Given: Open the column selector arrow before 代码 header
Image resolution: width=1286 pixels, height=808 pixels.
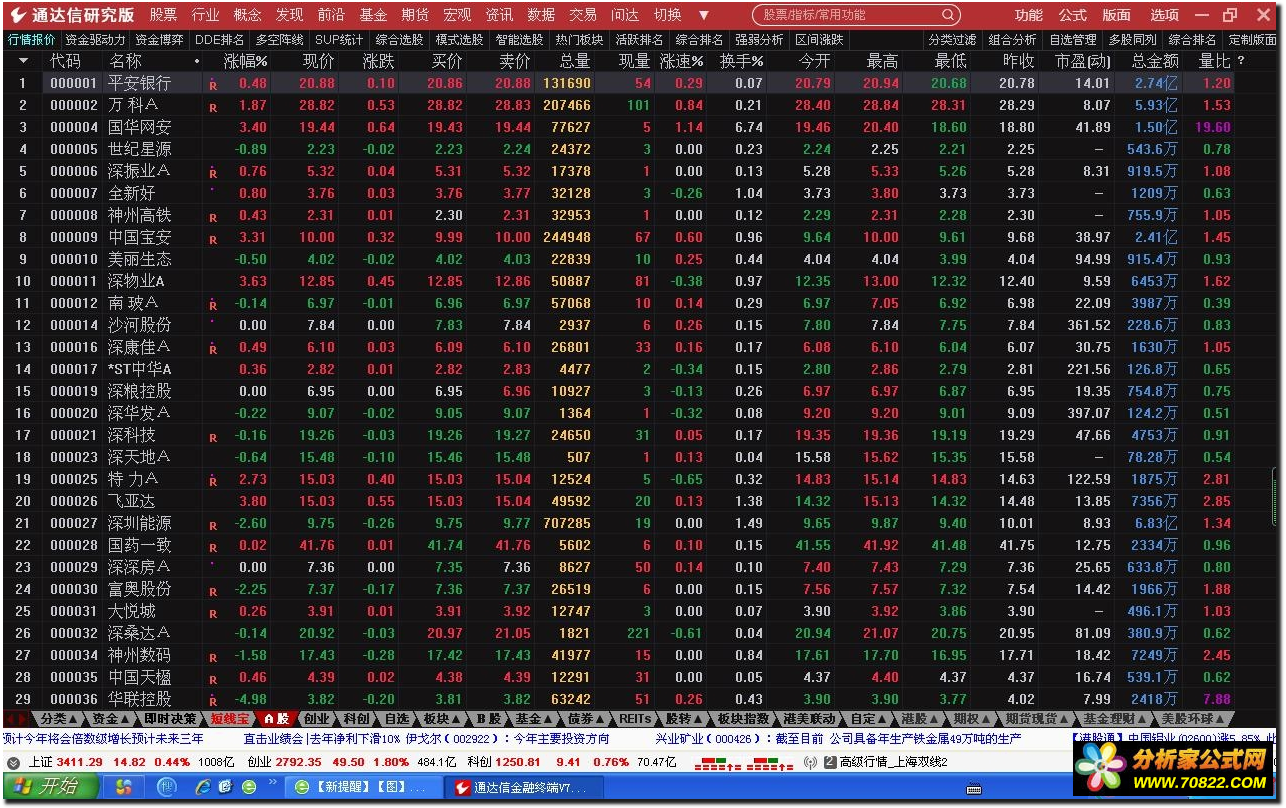Looking at the screenshot, I should 23,61.
